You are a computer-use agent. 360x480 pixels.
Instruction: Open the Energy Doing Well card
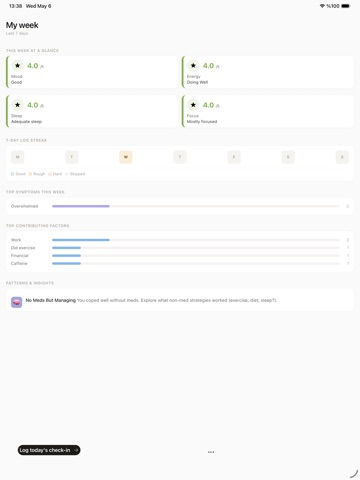click(268, 72)
